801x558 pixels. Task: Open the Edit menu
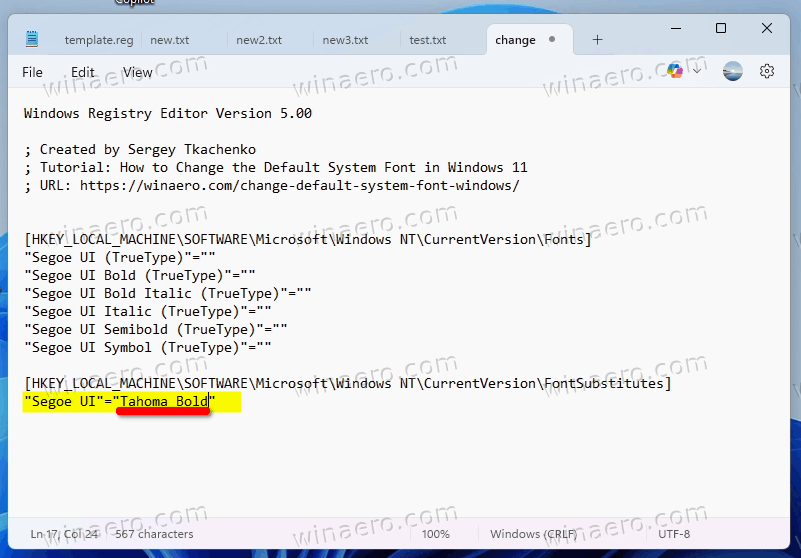(x=83, y=72)
